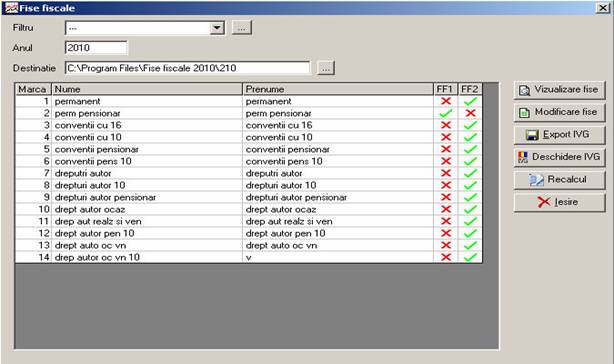The image size is (614, 364).
Task: Run Recalcul
Action: tap(559, 180)
